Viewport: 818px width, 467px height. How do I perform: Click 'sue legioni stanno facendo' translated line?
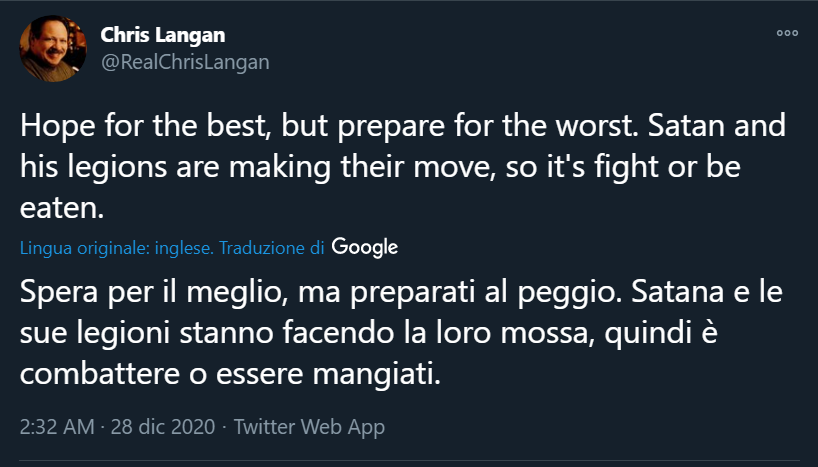[x=200, y=338]
